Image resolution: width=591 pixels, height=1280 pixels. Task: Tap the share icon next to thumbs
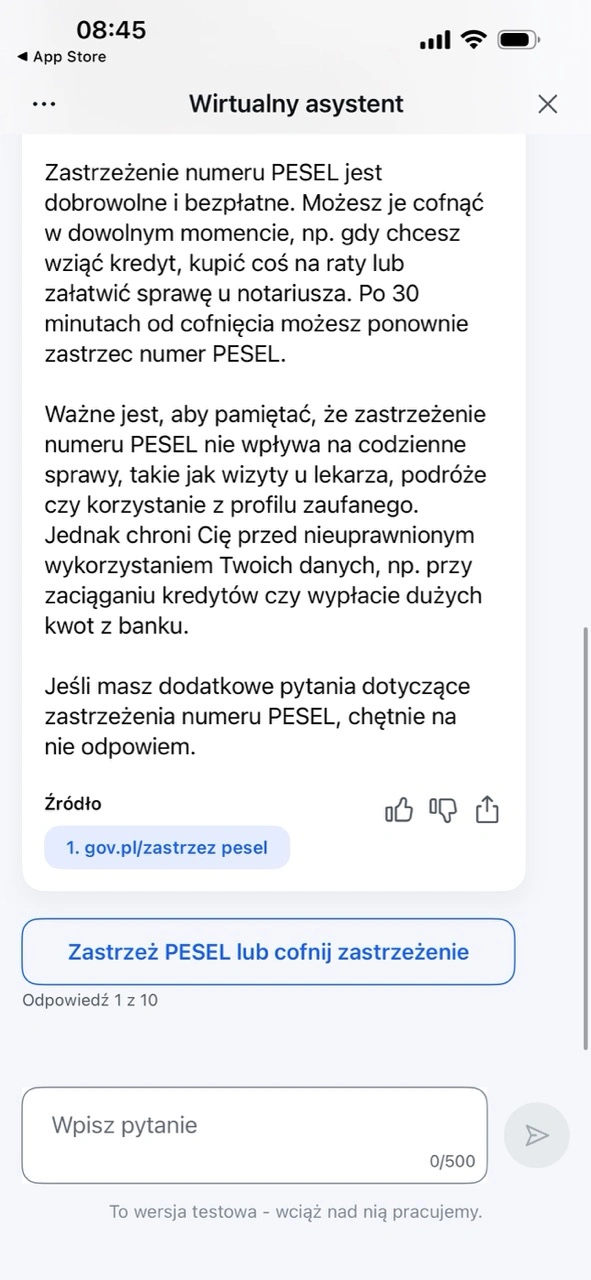pos(487,809)
